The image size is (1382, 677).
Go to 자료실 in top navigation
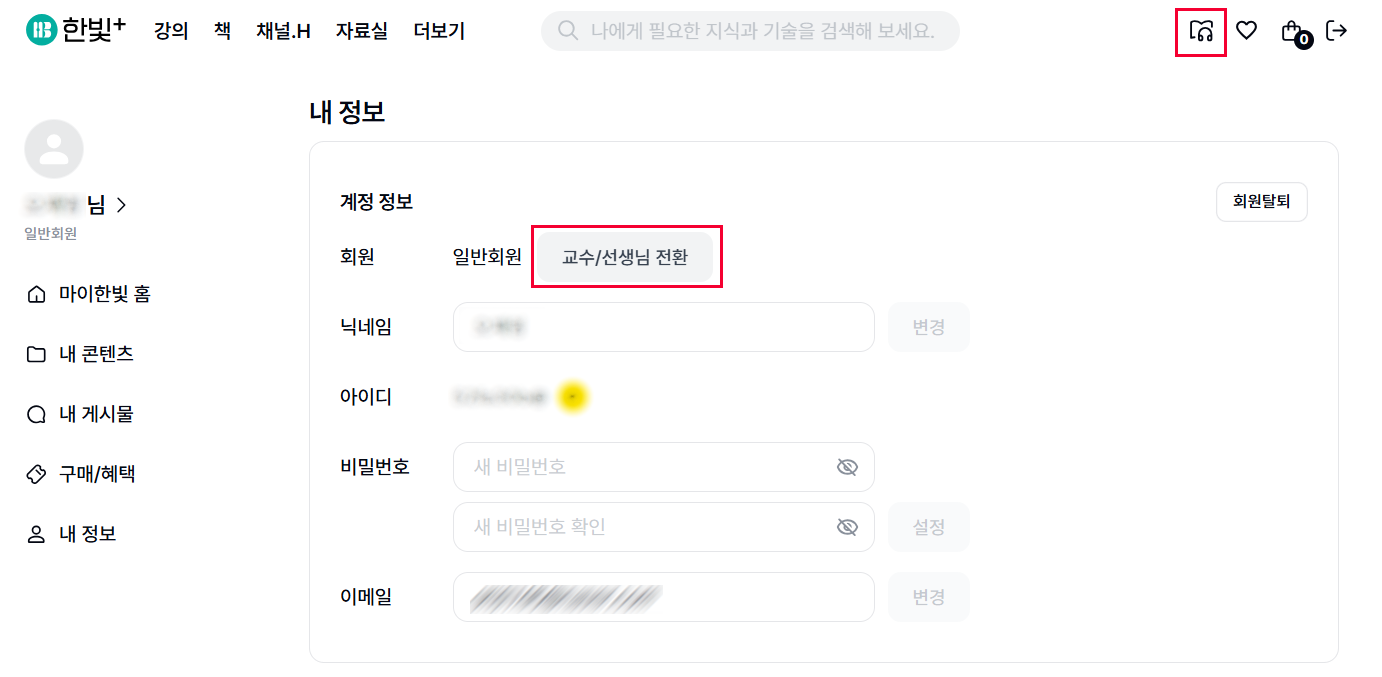362,31
